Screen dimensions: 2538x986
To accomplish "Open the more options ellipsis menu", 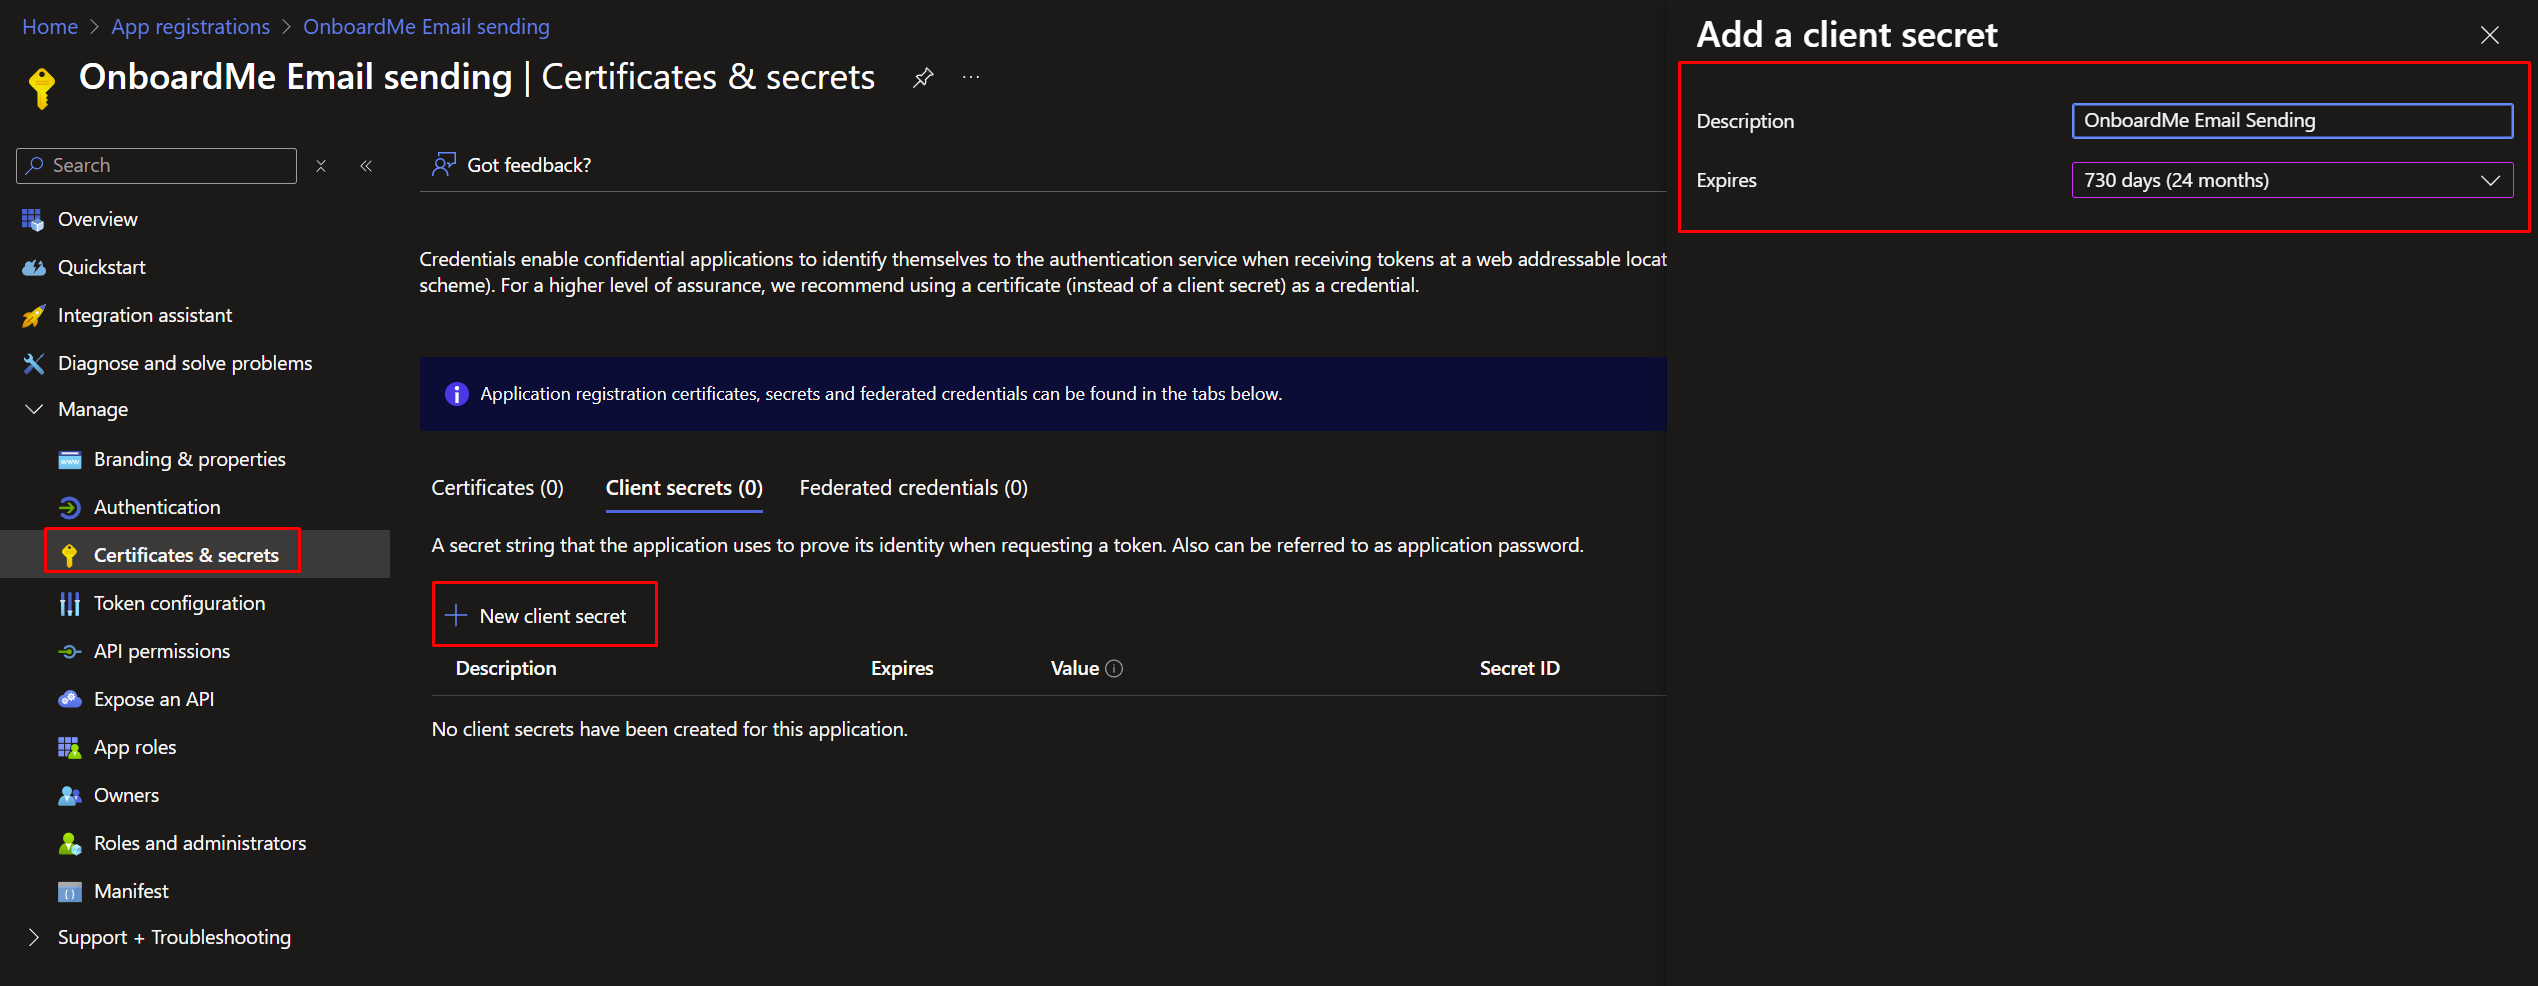I will click(x=971, y=77).
